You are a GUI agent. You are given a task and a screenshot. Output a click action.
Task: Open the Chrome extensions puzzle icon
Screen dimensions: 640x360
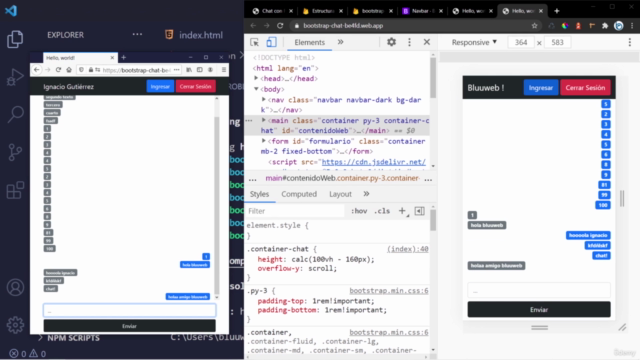tap(605, 25)
